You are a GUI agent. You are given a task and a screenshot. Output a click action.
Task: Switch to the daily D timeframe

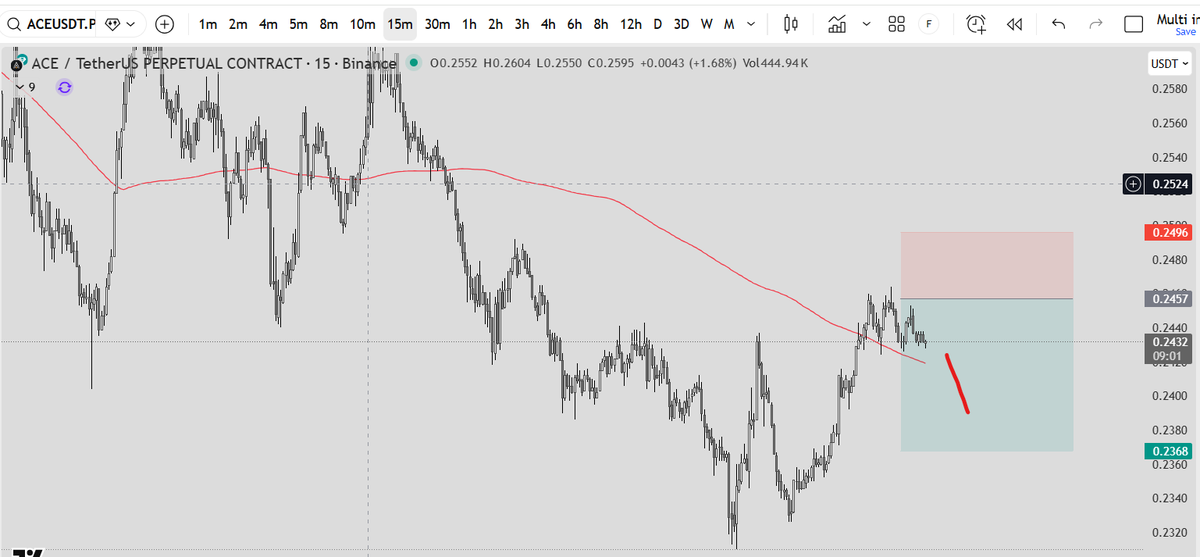click(657, 23)
